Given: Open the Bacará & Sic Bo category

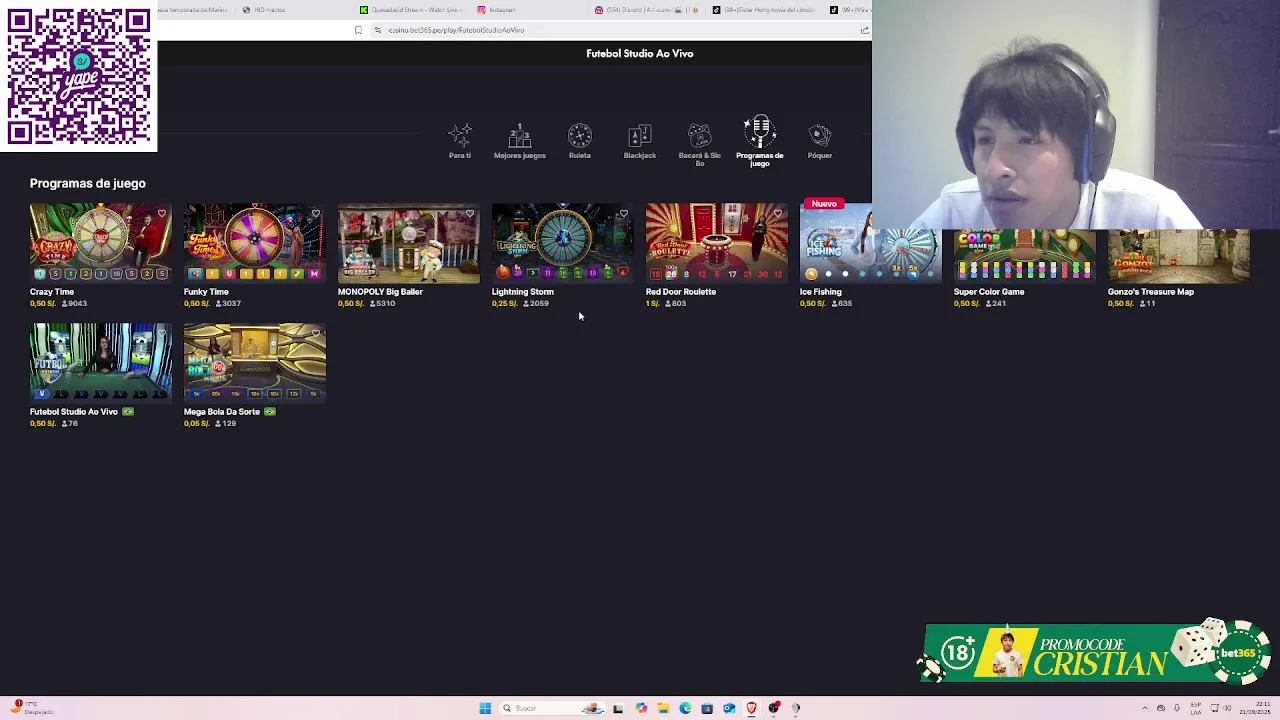Looking at the screenshot, I should point(700,144).
